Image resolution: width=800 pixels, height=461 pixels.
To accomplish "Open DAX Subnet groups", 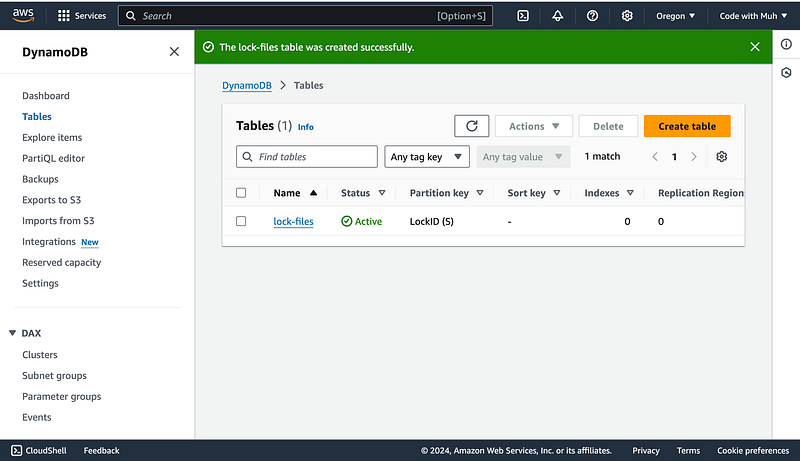I will click(55, 376).
